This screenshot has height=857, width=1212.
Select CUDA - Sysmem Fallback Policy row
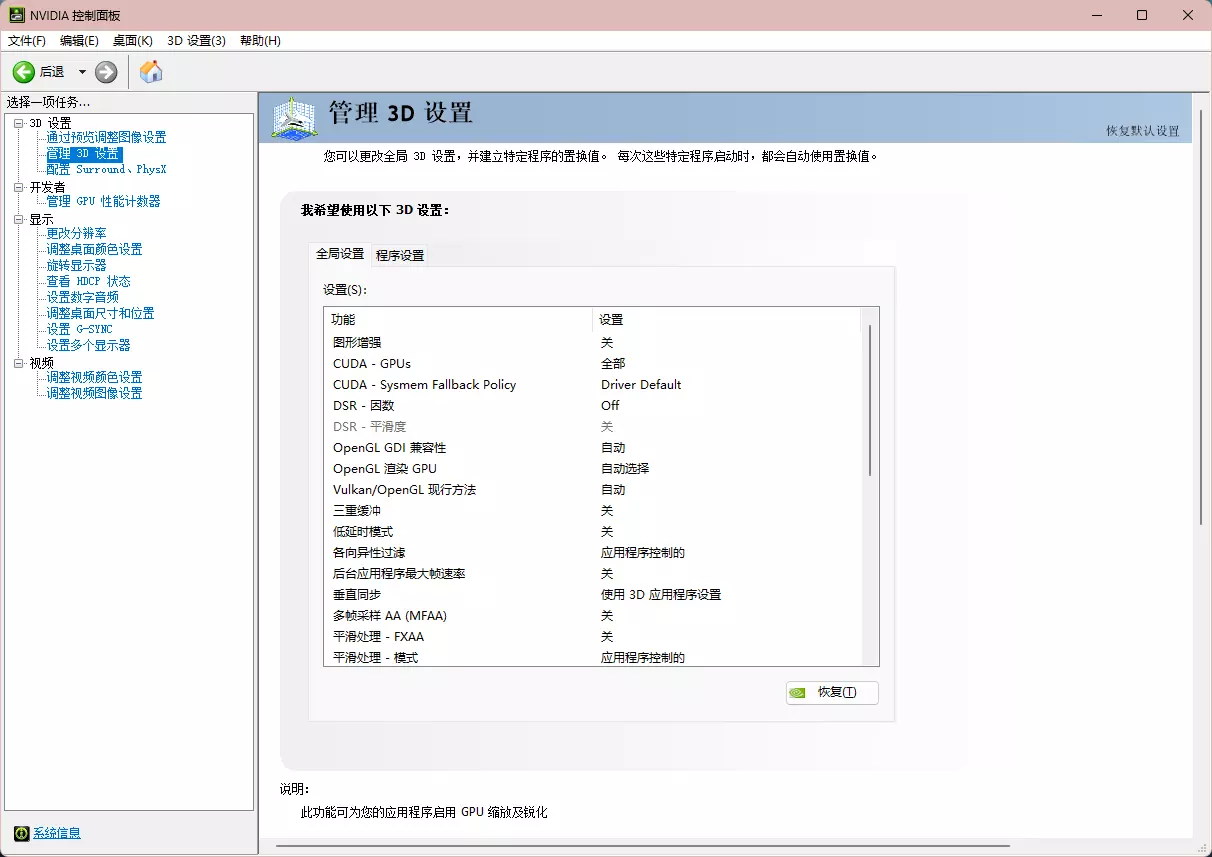[592, 384]
